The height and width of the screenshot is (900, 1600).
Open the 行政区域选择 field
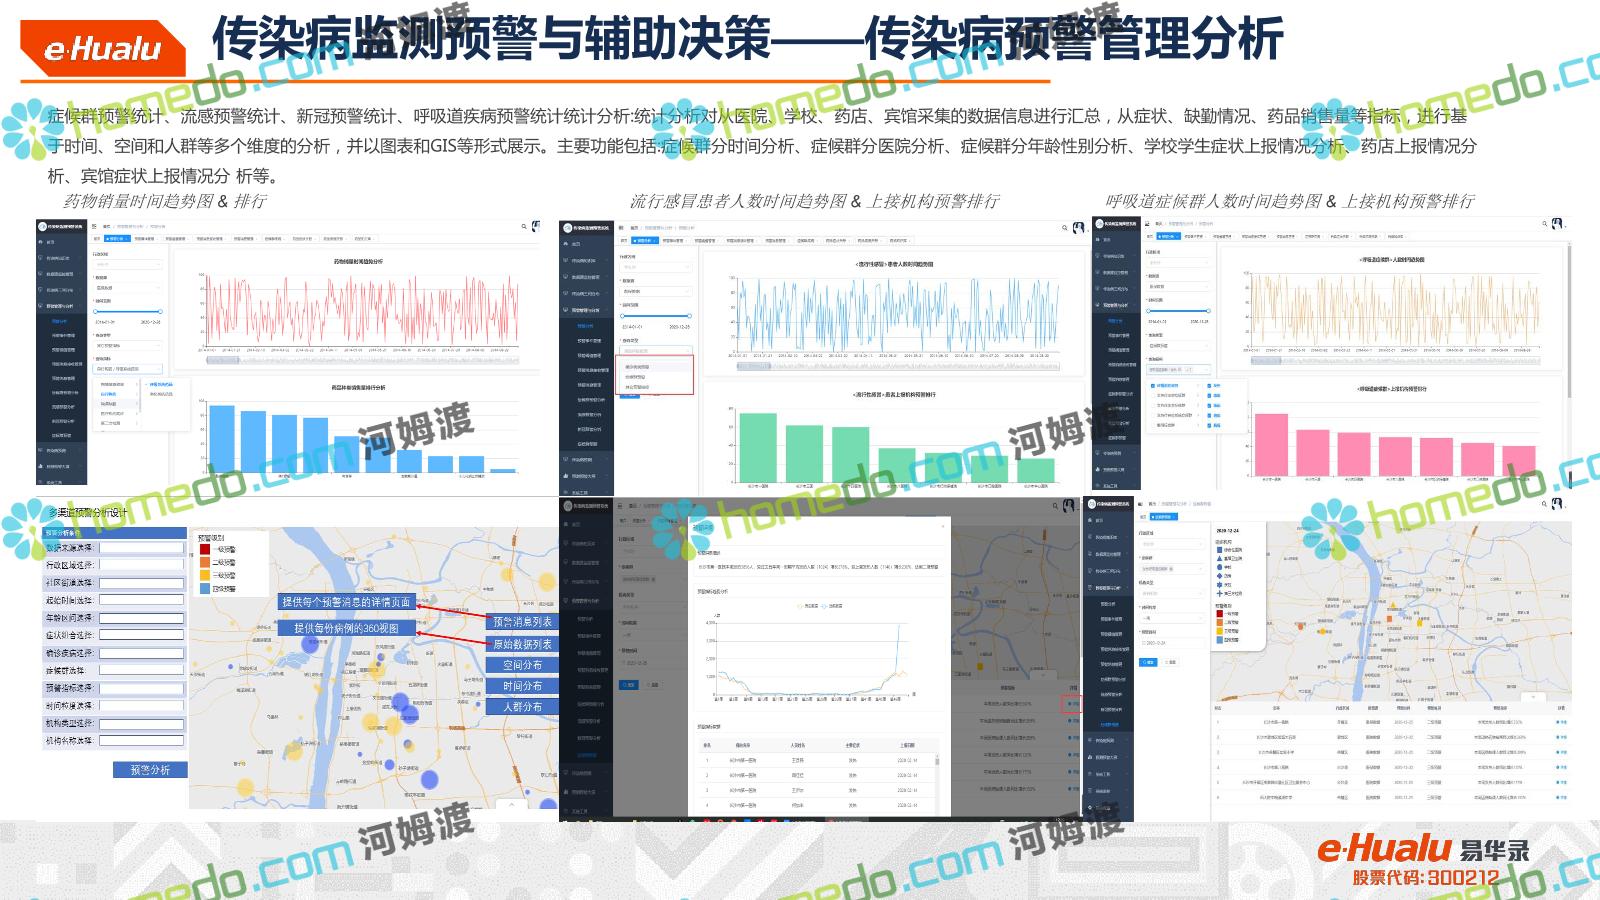pos(141,565)
